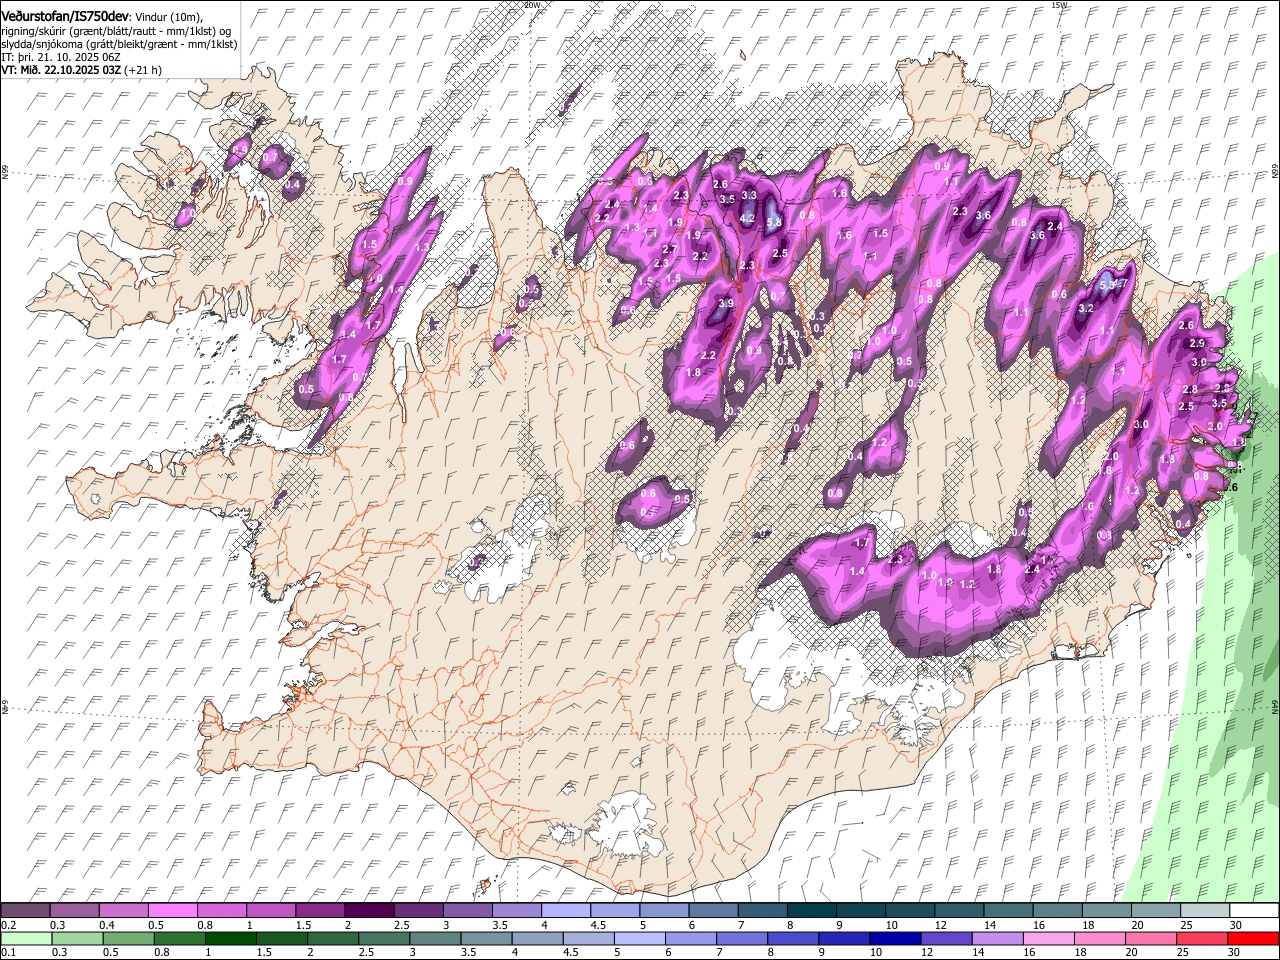Pick the light pink swatch labeled 16, lower row

click(1048, 938)
